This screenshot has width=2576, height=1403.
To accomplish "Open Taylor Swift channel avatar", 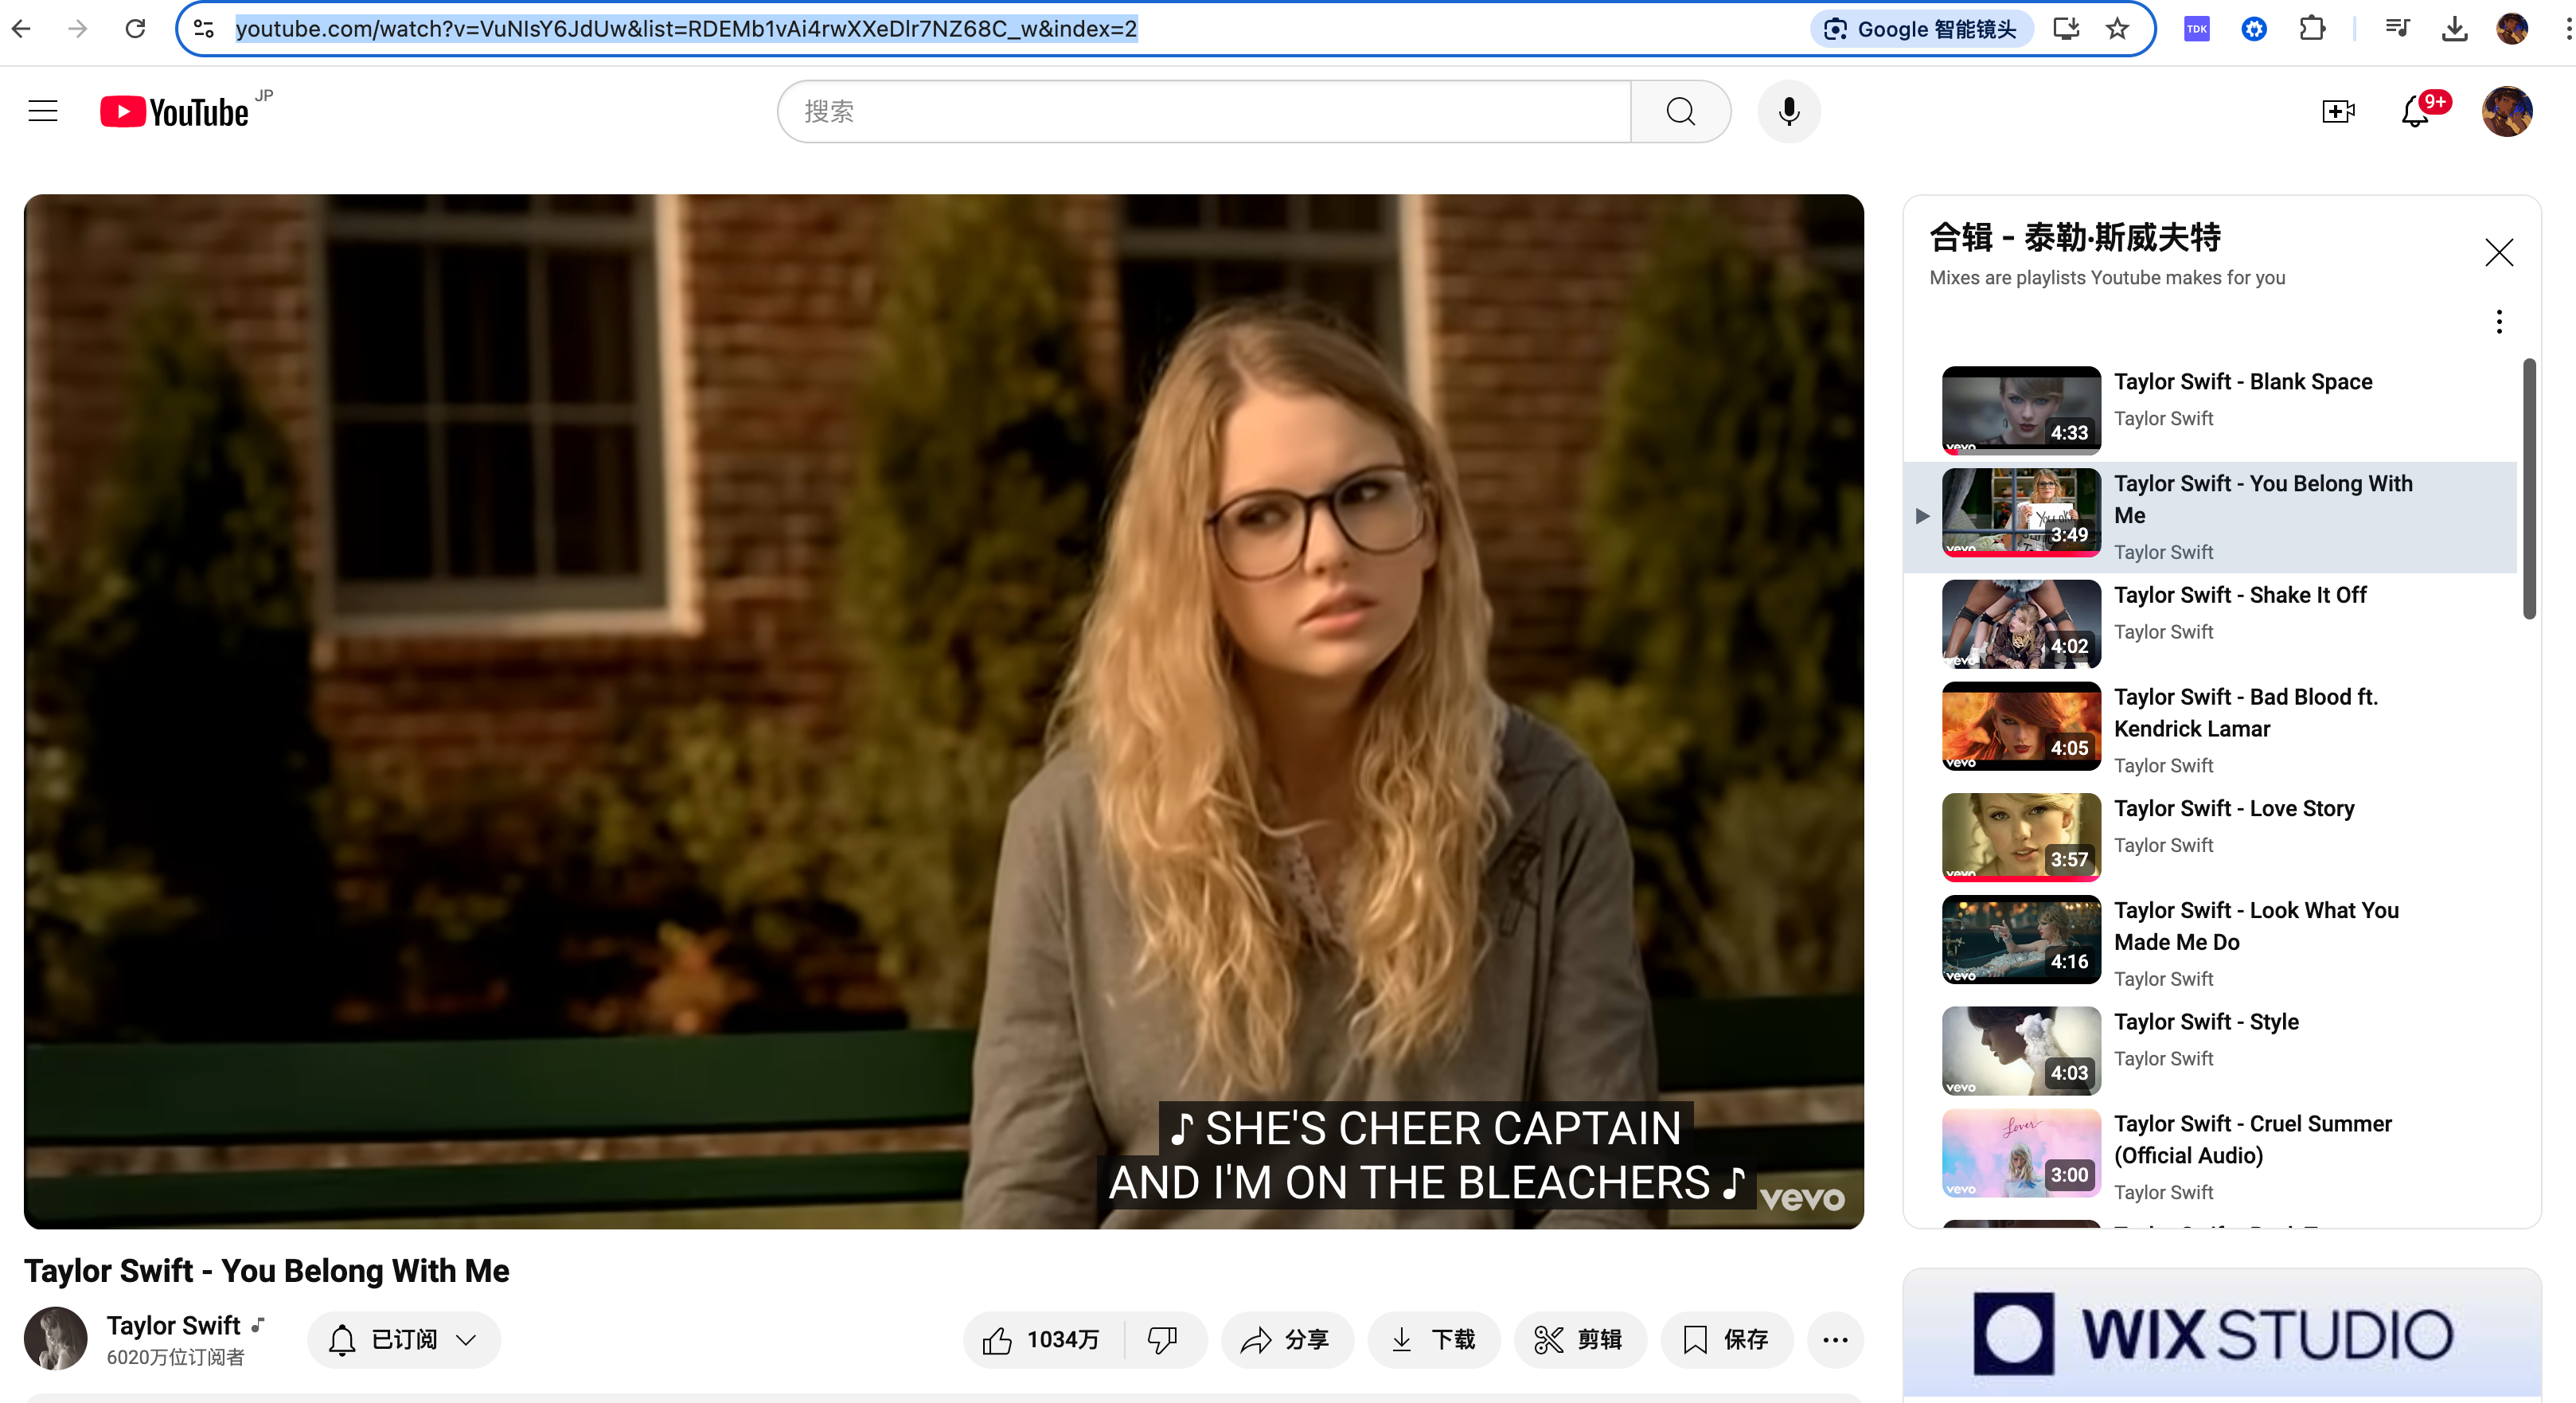I will pos(56,1338).
